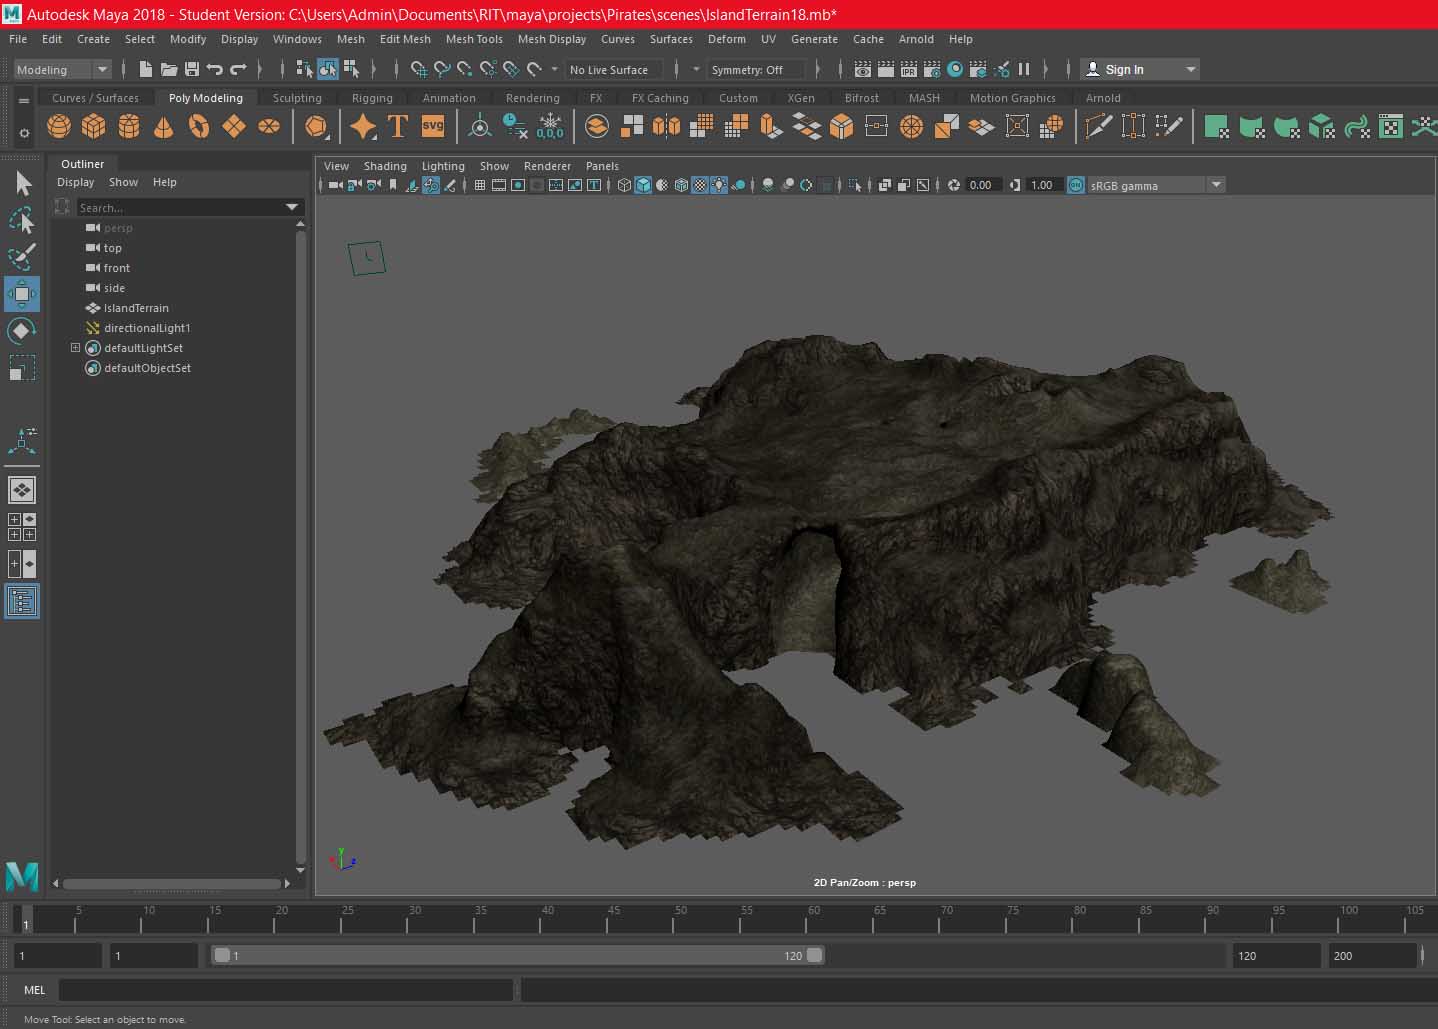Create a polygon cube from the shelf
This screenshot has width=1438, height=1029.
(94, 127)
